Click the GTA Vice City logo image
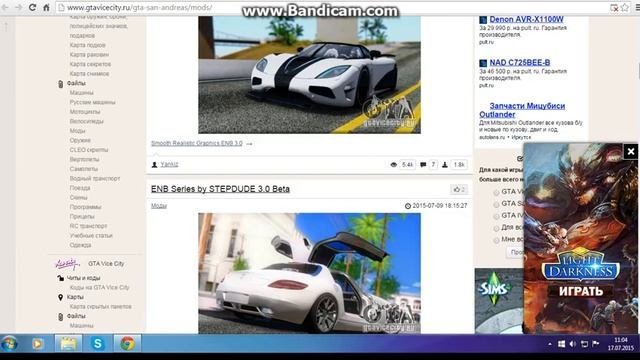640x360 pixels. tap(67, 264)
